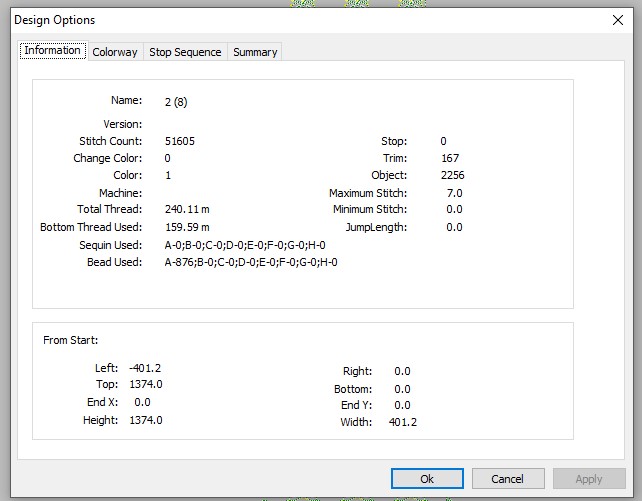Click the Bottom Thread Used label

[x=91, y=227]
